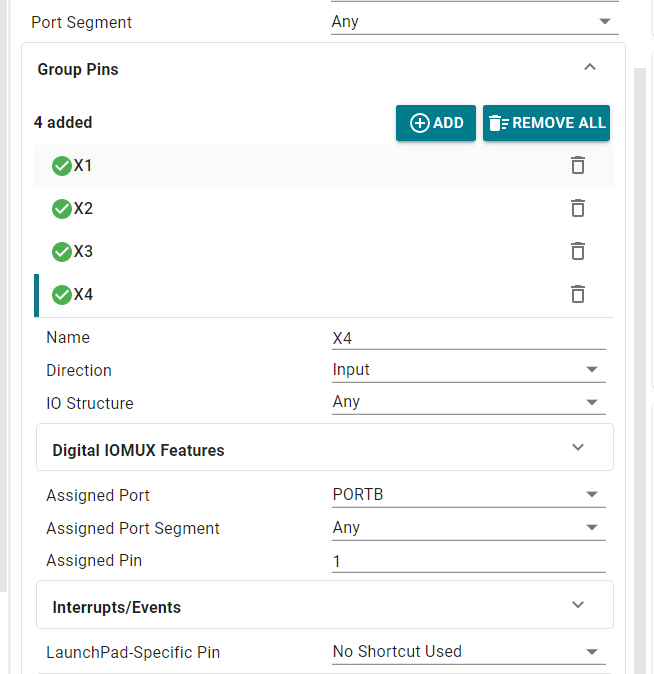Screen dimensions: 654x674
Task: Delete the X1 pin
Action: click(x=577, y=165)
